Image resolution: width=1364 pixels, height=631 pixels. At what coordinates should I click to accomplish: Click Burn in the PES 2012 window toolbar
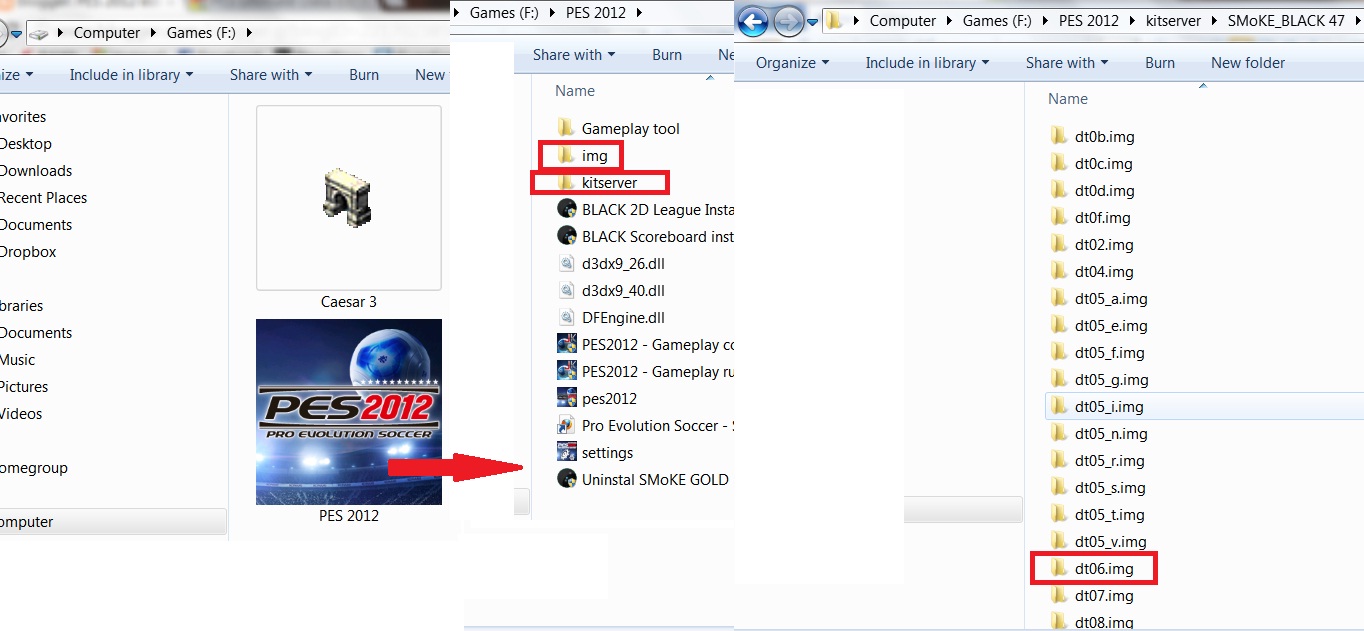[667, 55]
